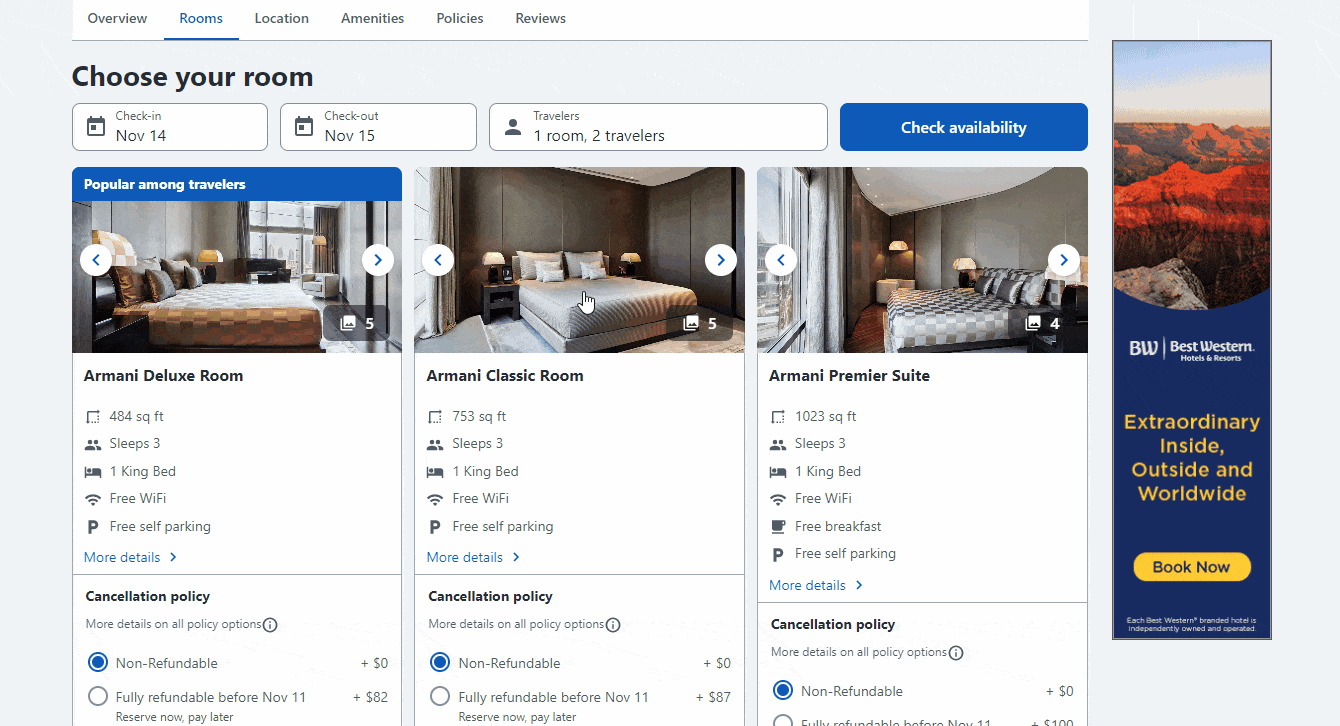This screenshot has width=1340, height=726.
Task: Open policy info icon in Premier Suite card
Action: 956,653
